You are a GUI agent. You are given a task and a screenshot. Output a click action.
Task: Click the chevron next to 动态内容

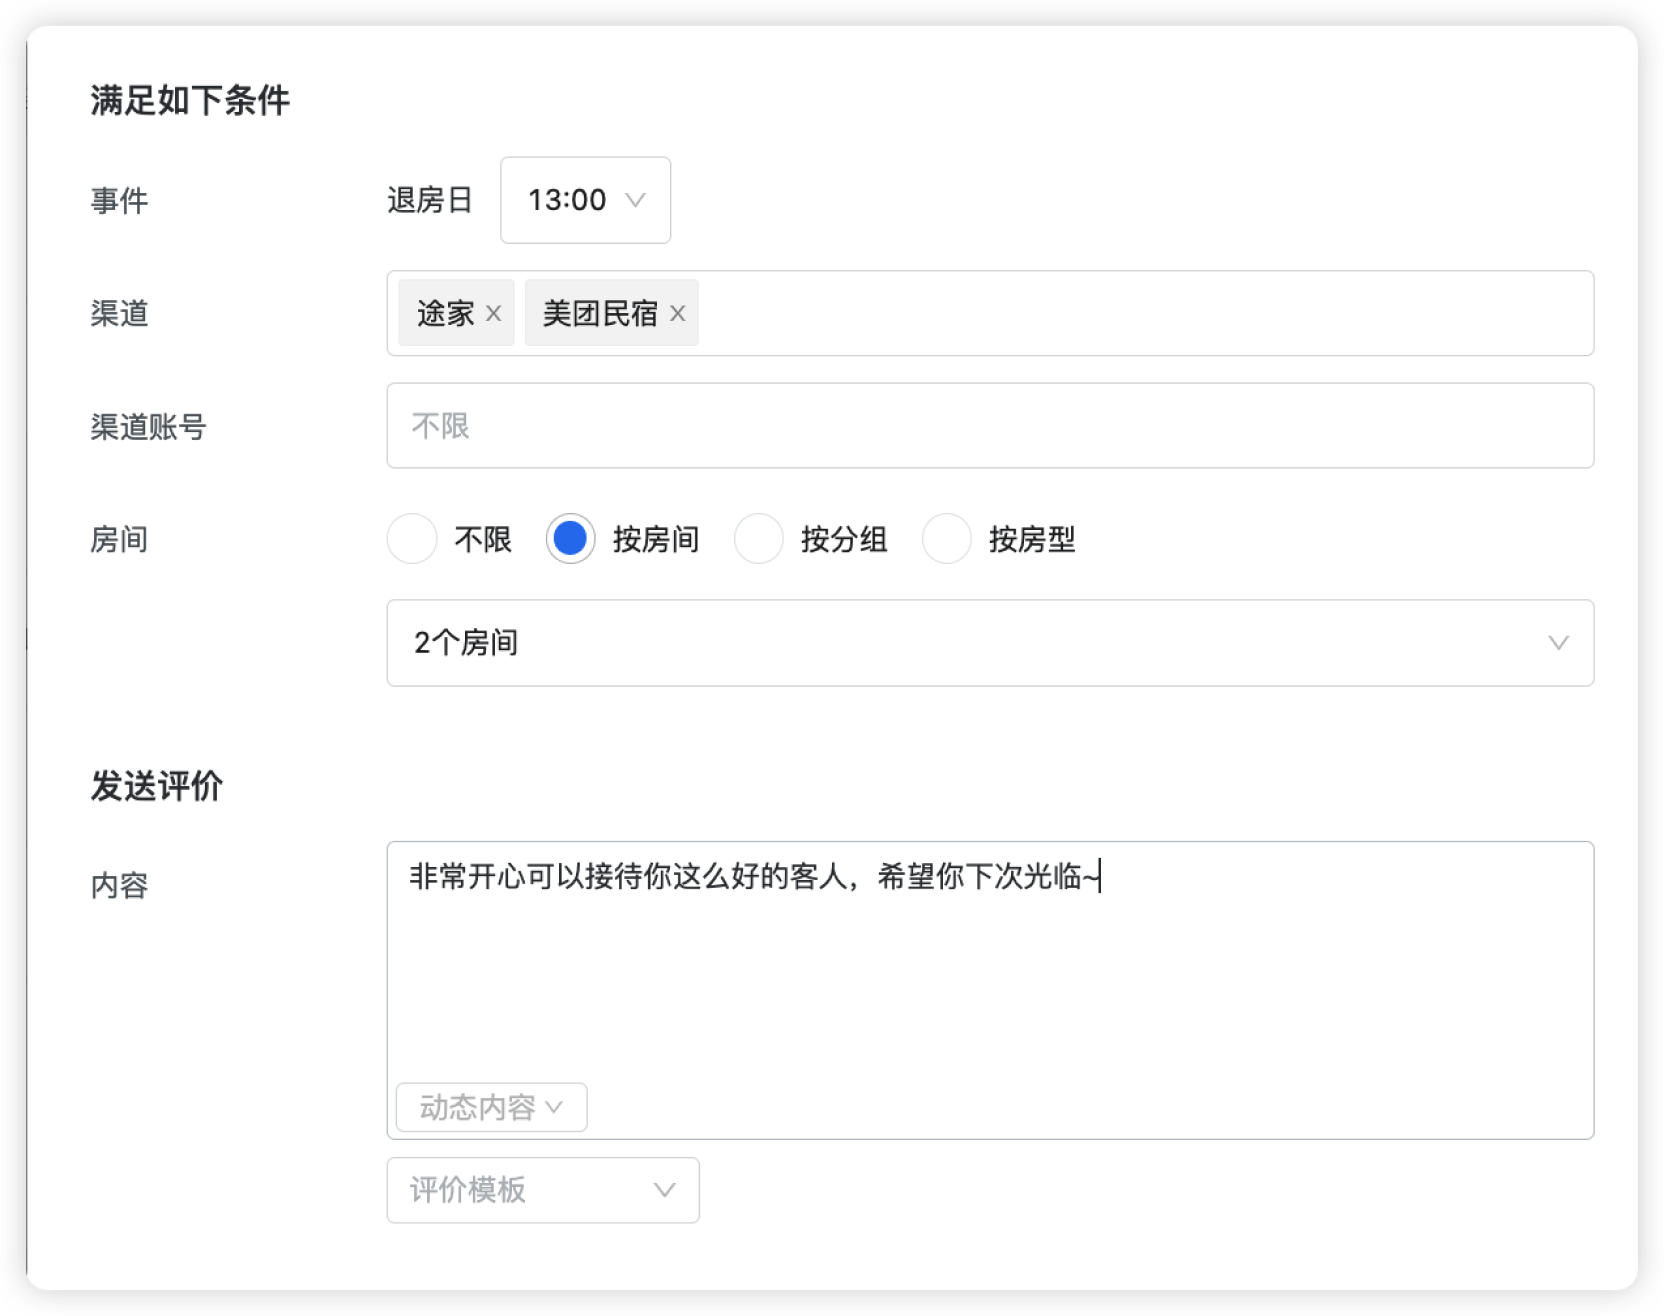coord(554,1107)
